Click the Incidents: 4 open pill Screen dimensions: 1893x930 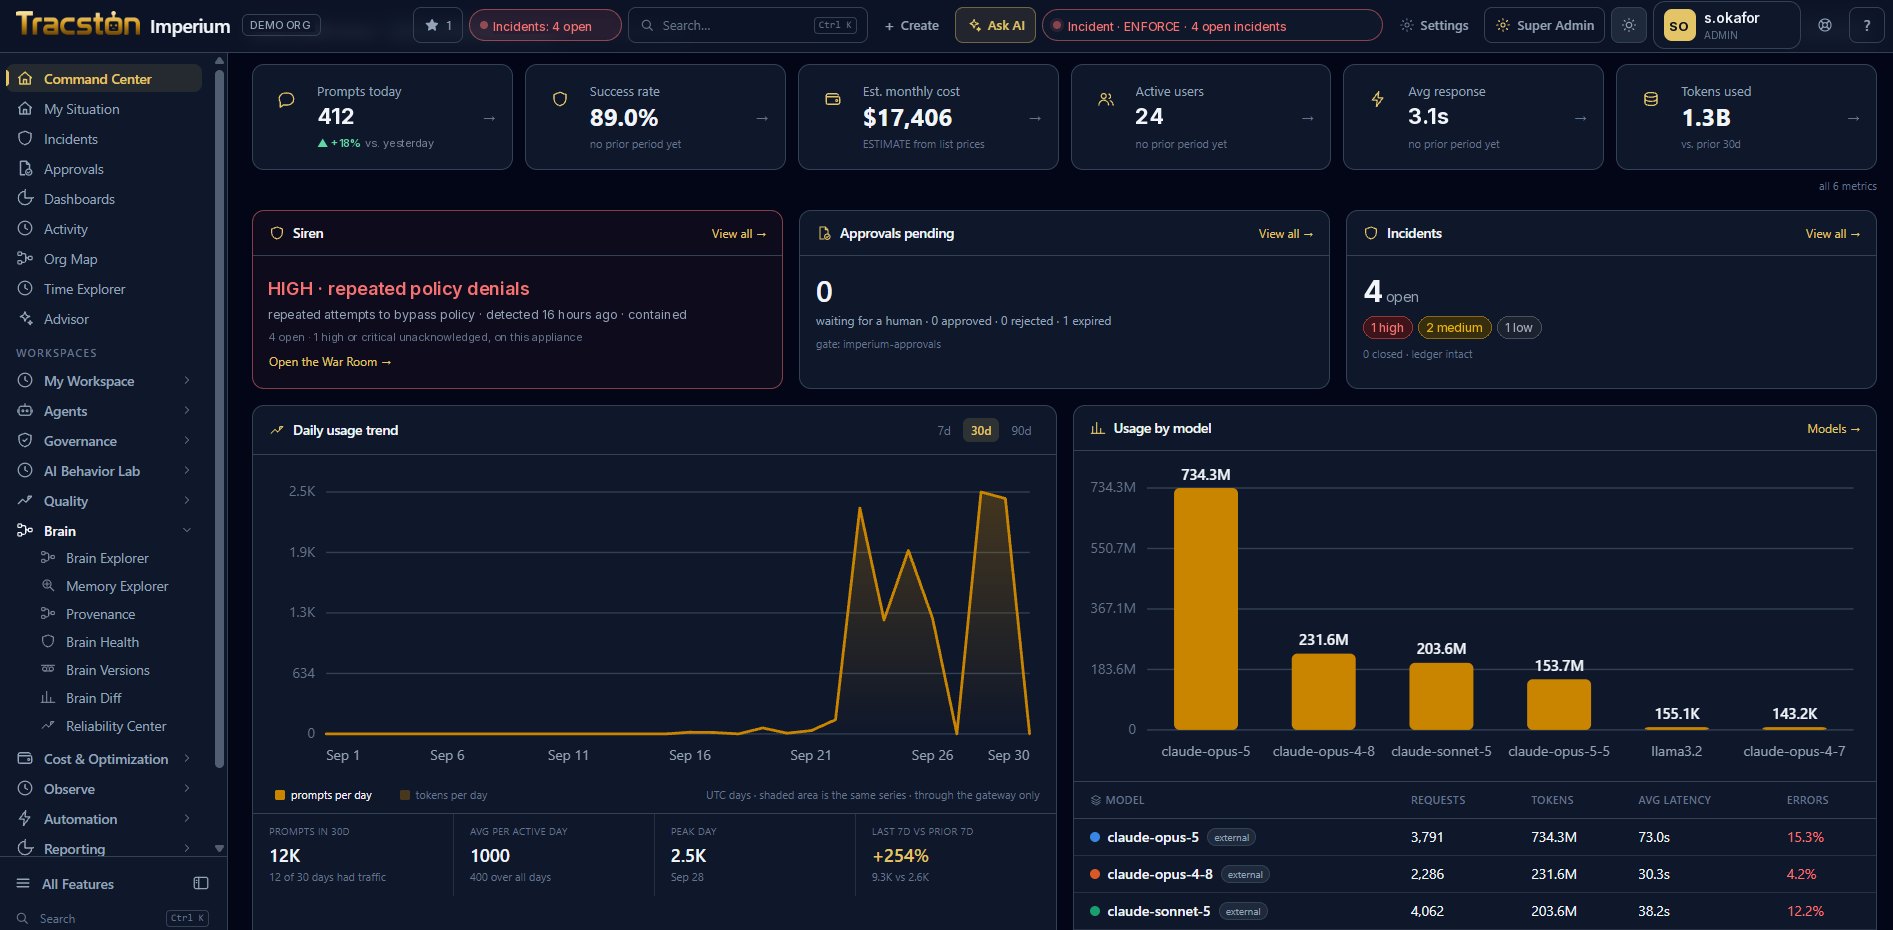(545, 25)
